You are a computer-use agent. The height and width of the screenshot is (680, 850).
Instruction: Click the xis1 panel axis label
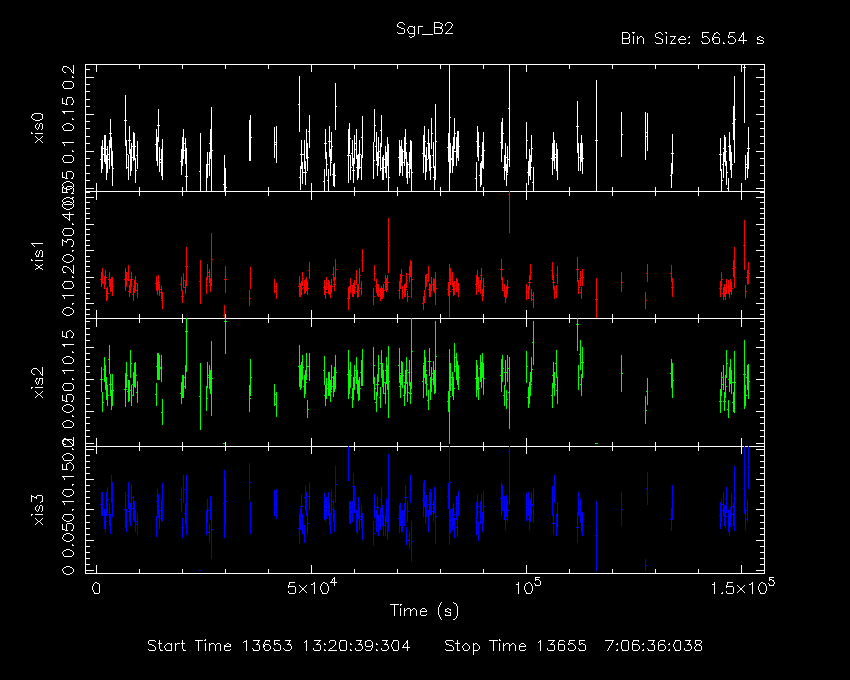pyautogui.click(x=38, y=255)
